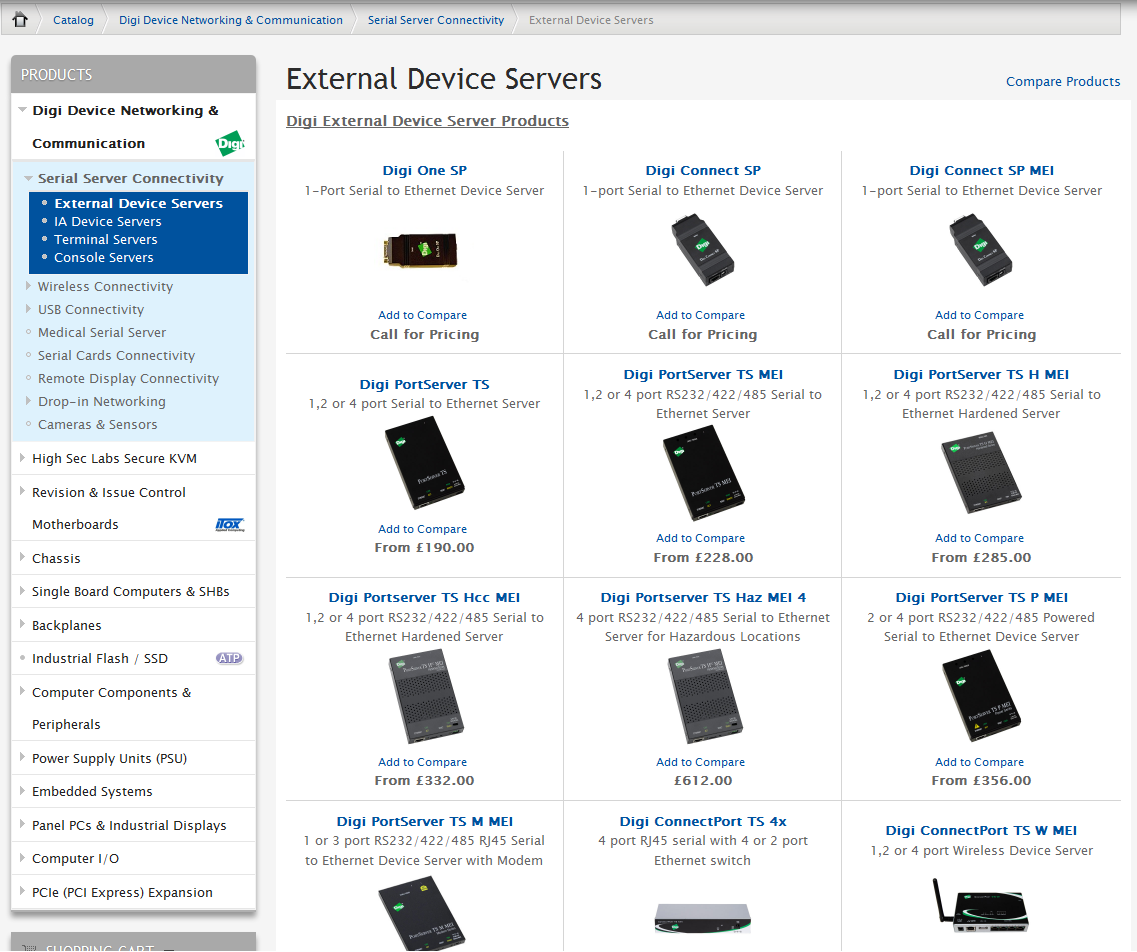Add Digi One SP to compare
This screenshot has width=1137, height=952.
(422, 315)
